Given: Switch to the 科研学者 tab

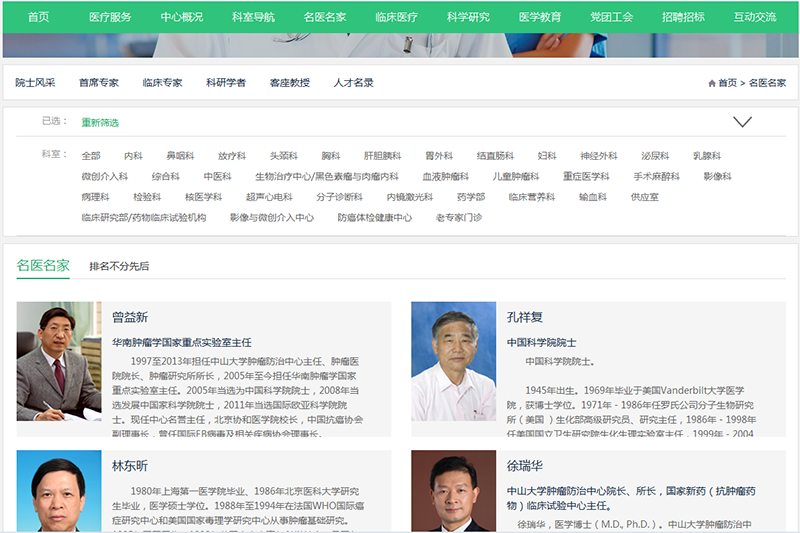Looking at the screenshot, I should (x=226, y=83).
